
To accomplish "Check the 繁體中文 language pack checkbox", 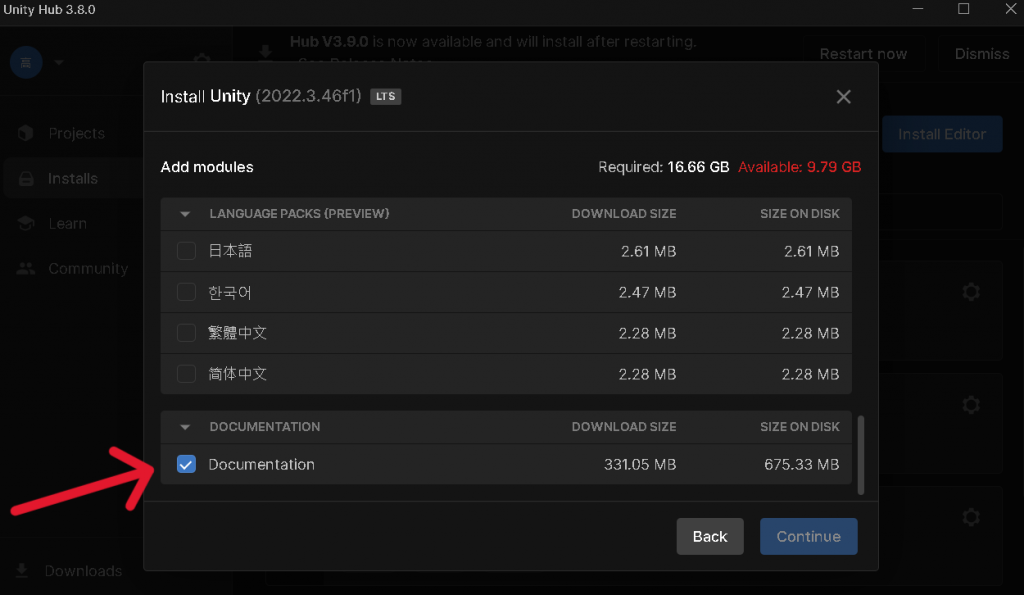I will [x=186, y=333].
